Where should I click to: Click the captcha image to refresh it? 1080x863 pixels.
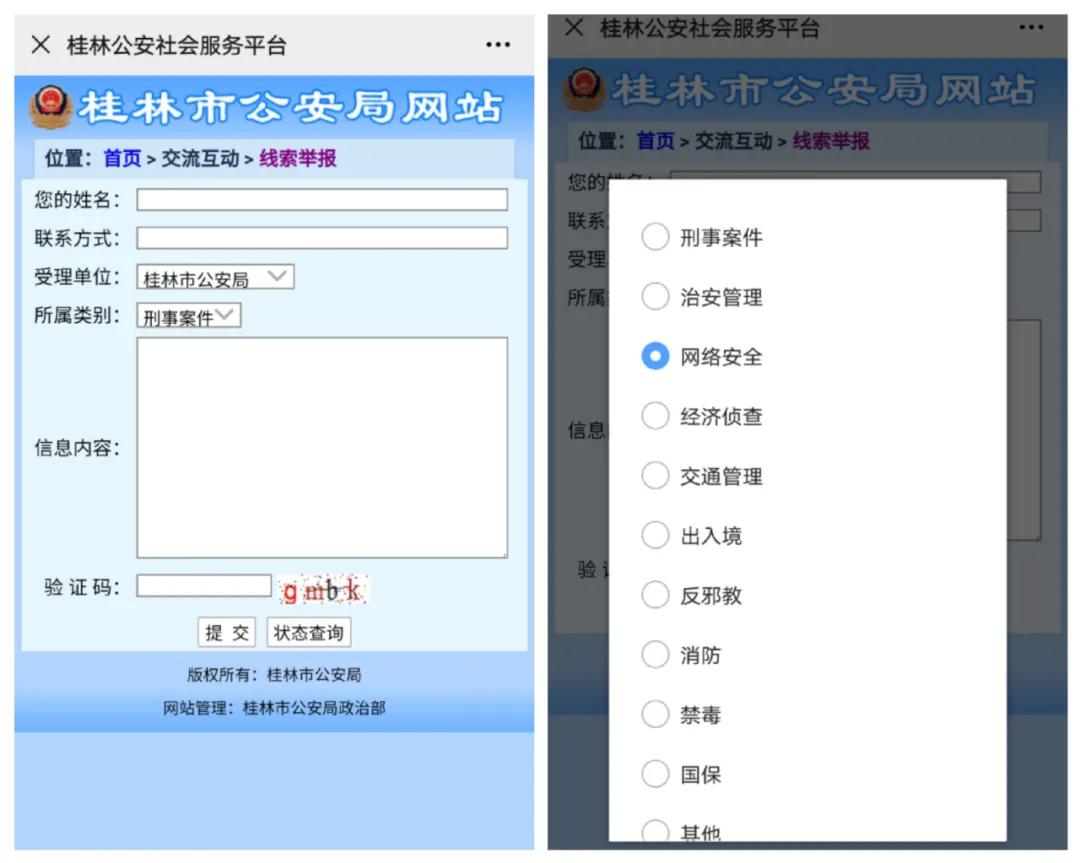[324, 588]
